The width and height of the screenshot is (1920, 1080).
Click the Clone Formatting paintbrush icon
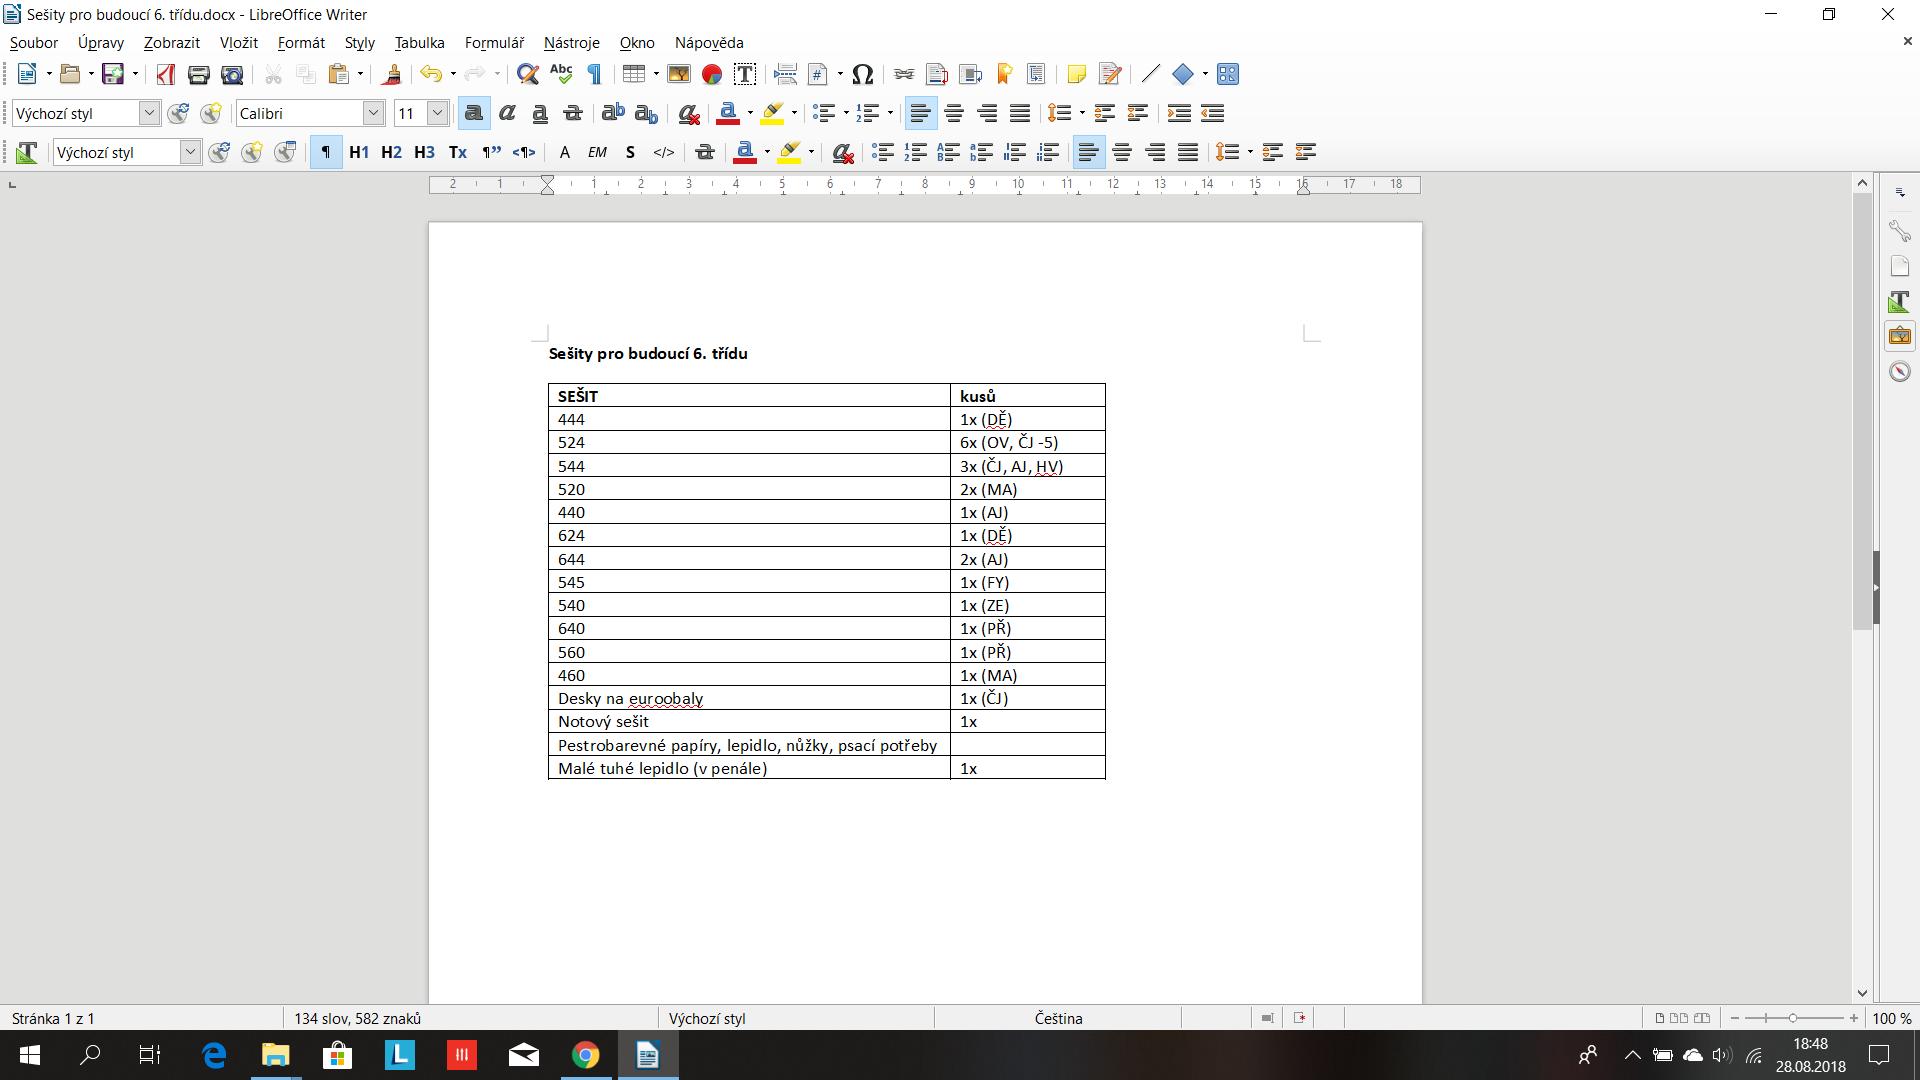[x=392, y=74]
